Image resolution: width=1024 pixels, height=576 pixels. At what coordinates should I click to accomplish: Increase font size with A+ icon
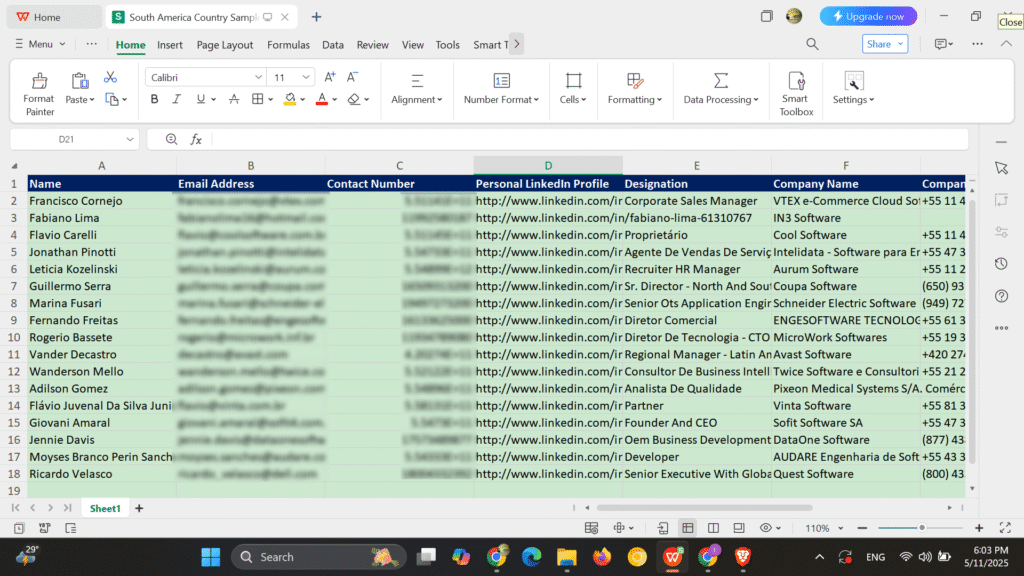click(x=330, y=77)
